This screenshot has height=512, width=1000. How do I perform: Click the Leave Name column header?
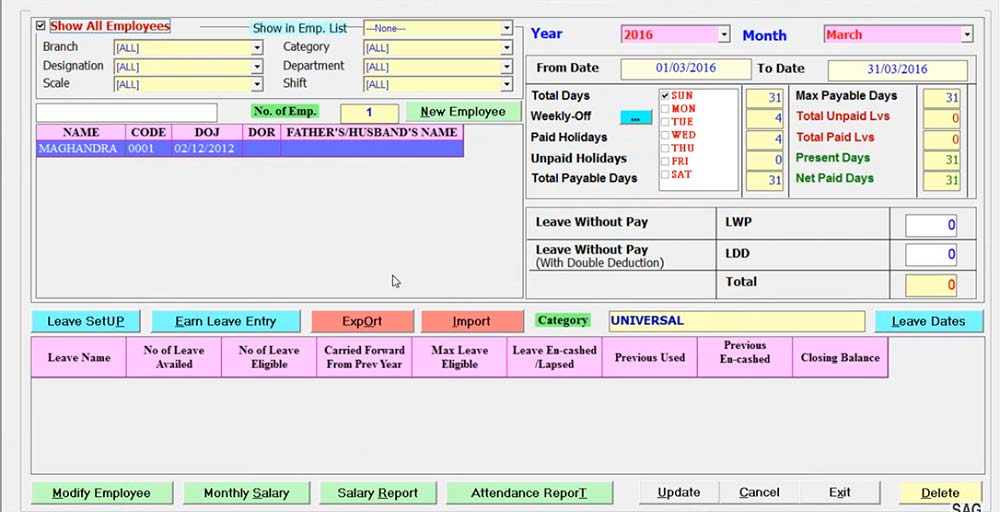[78, 358]
